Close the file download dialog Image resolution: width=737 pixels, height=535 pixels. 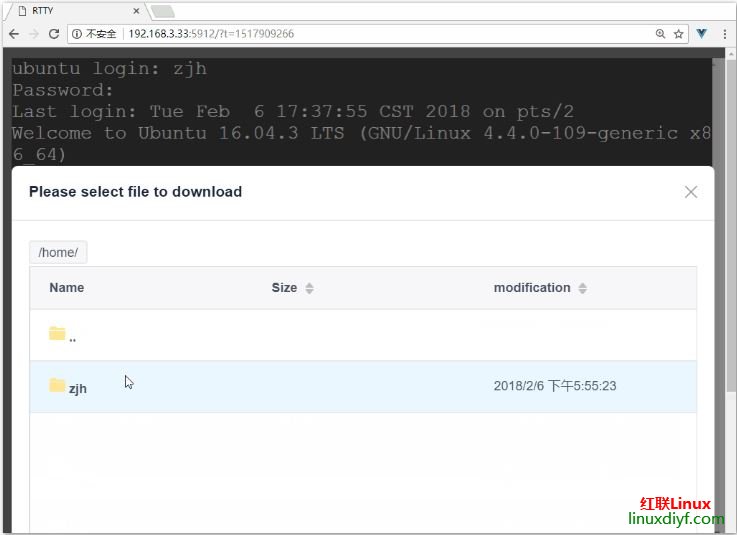point(691,192)
